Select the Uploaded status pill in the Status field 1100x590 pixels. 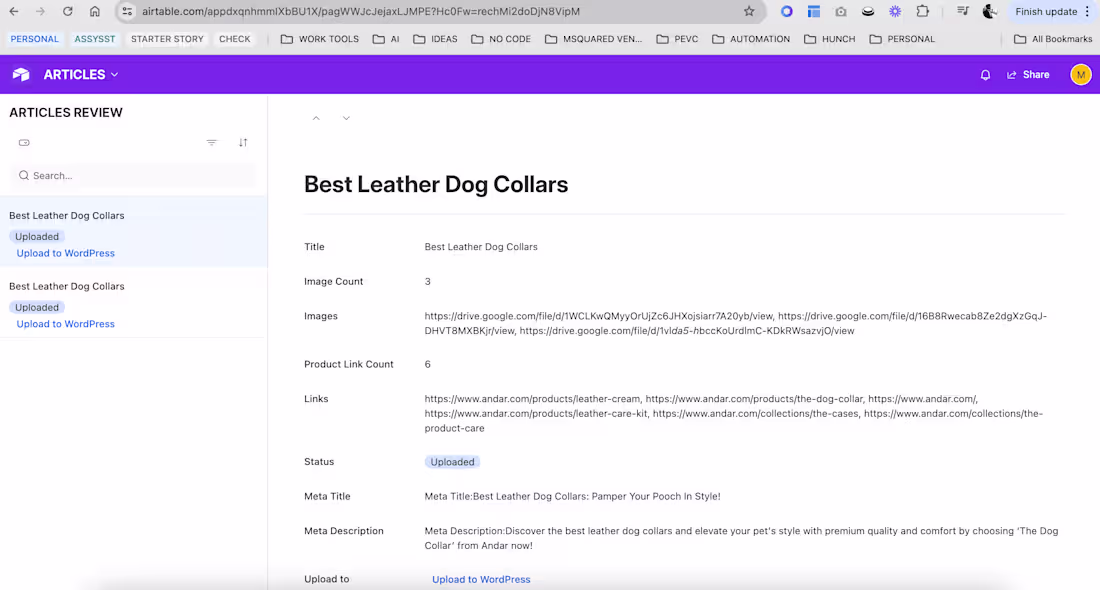pos(452,461)
